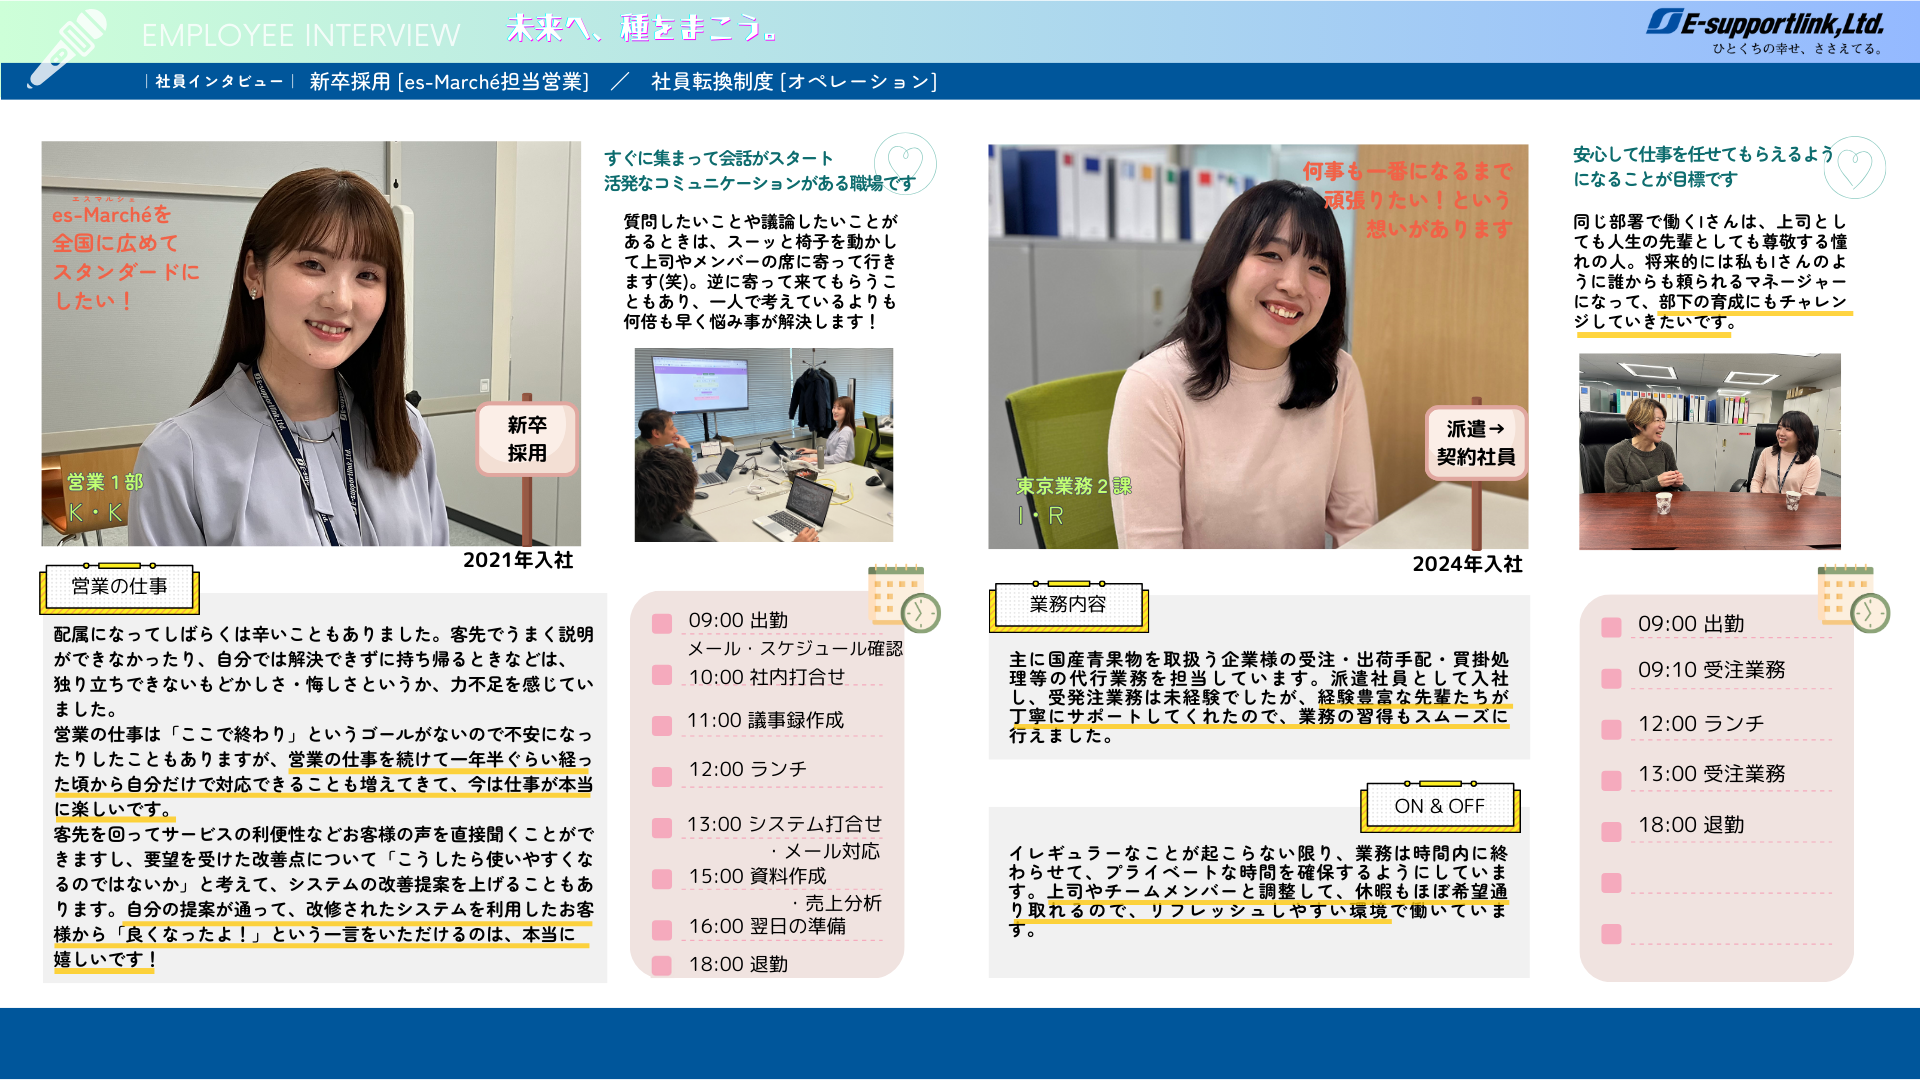The height and width of the screenshot is (1080, 1920).
Task: Click the pink bullet next to 10:00 社内打合せ
Action: coord(662,675)
